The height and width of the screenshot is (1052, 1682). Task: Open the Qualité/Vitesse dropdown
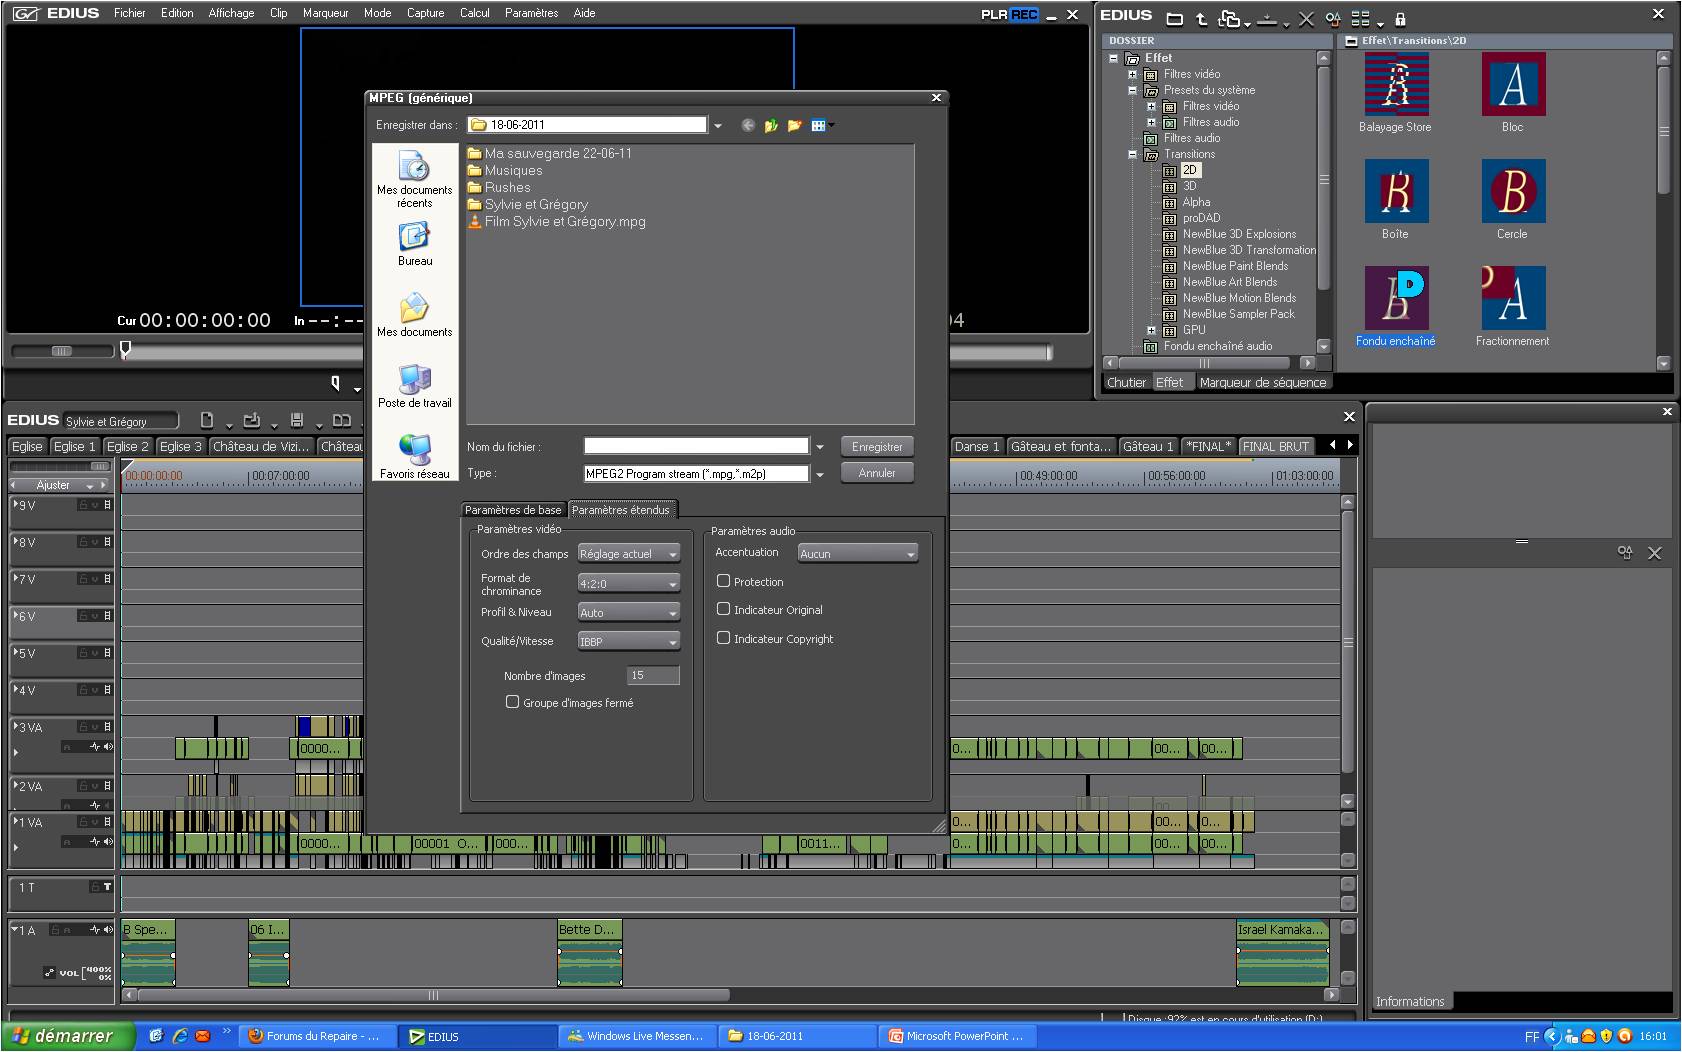point(629,641)
